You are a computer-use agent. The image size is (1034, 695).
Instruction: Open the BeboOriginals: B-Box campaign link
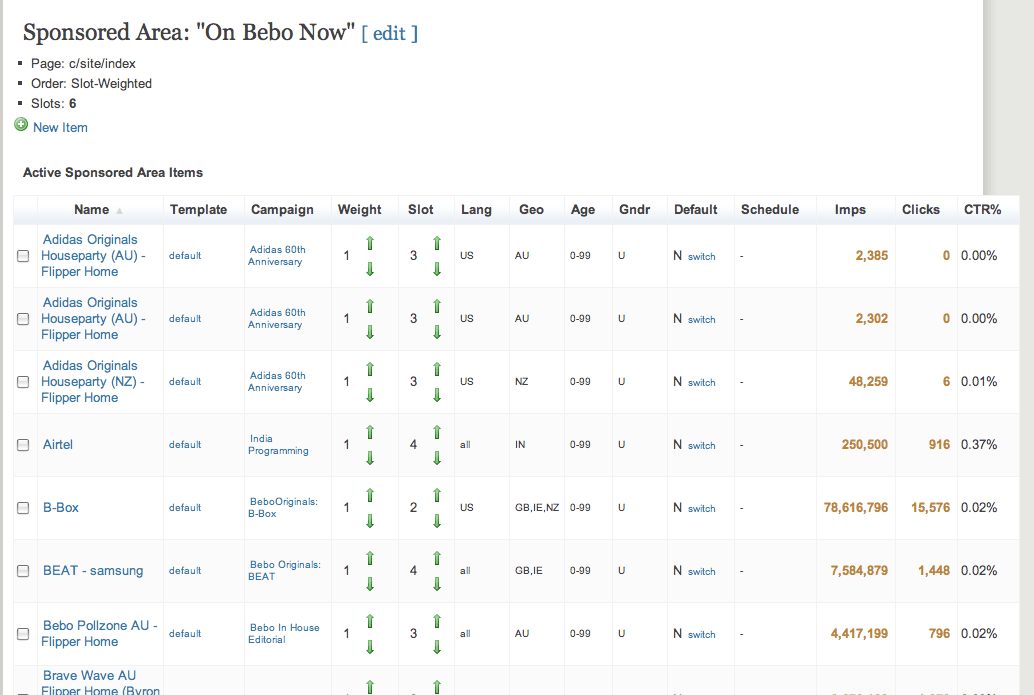click(x=283, y=507)
